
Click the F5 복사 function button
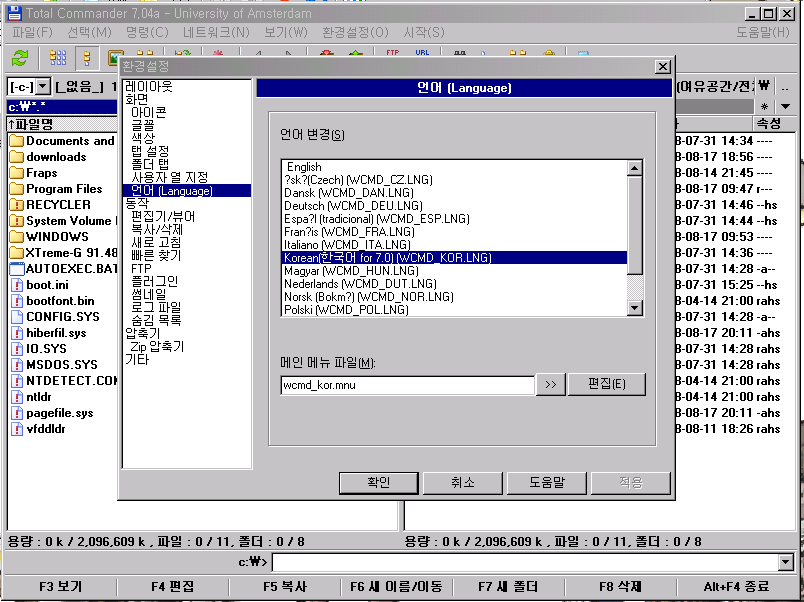tap(285, 587)
